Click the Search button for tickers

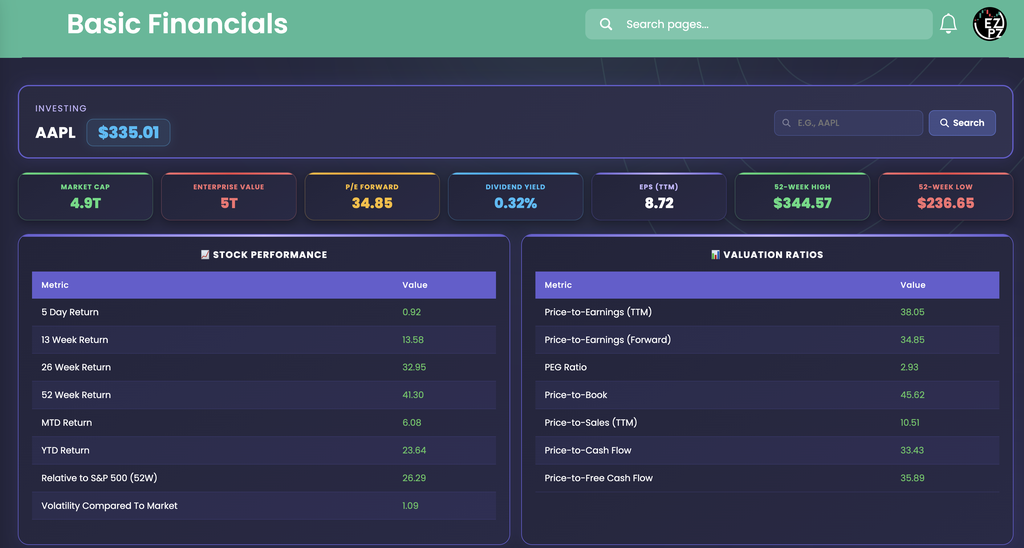tap(962, 123)
